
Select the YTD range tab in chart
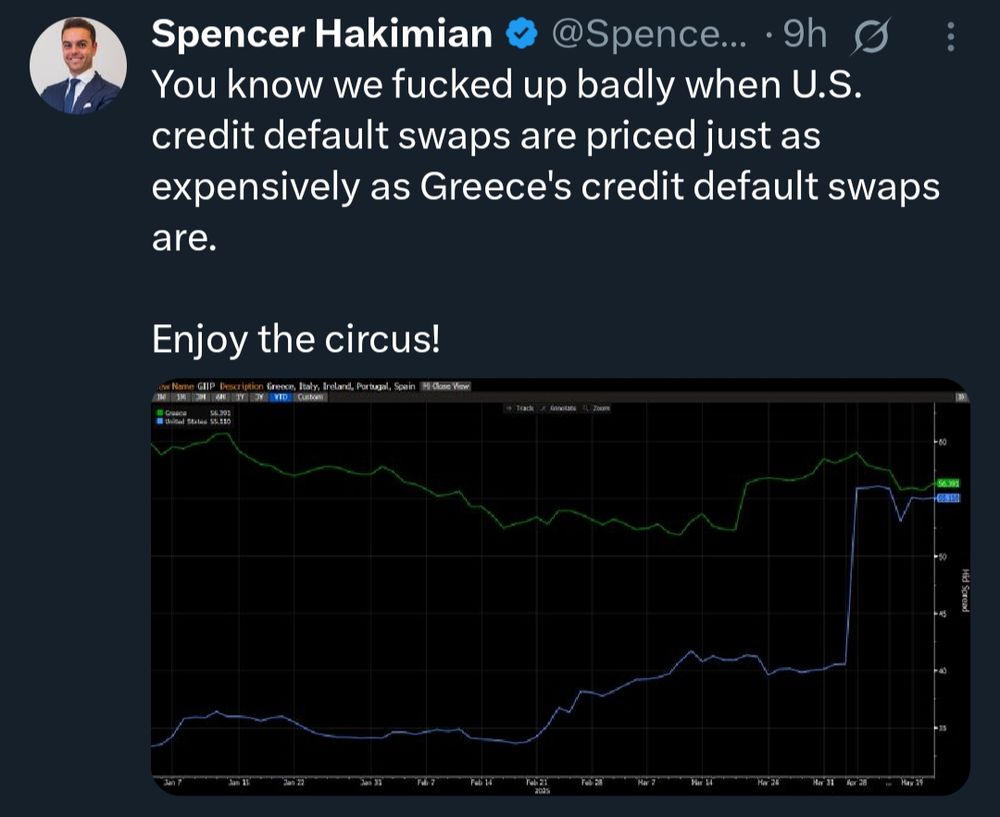tap(279, 397)
